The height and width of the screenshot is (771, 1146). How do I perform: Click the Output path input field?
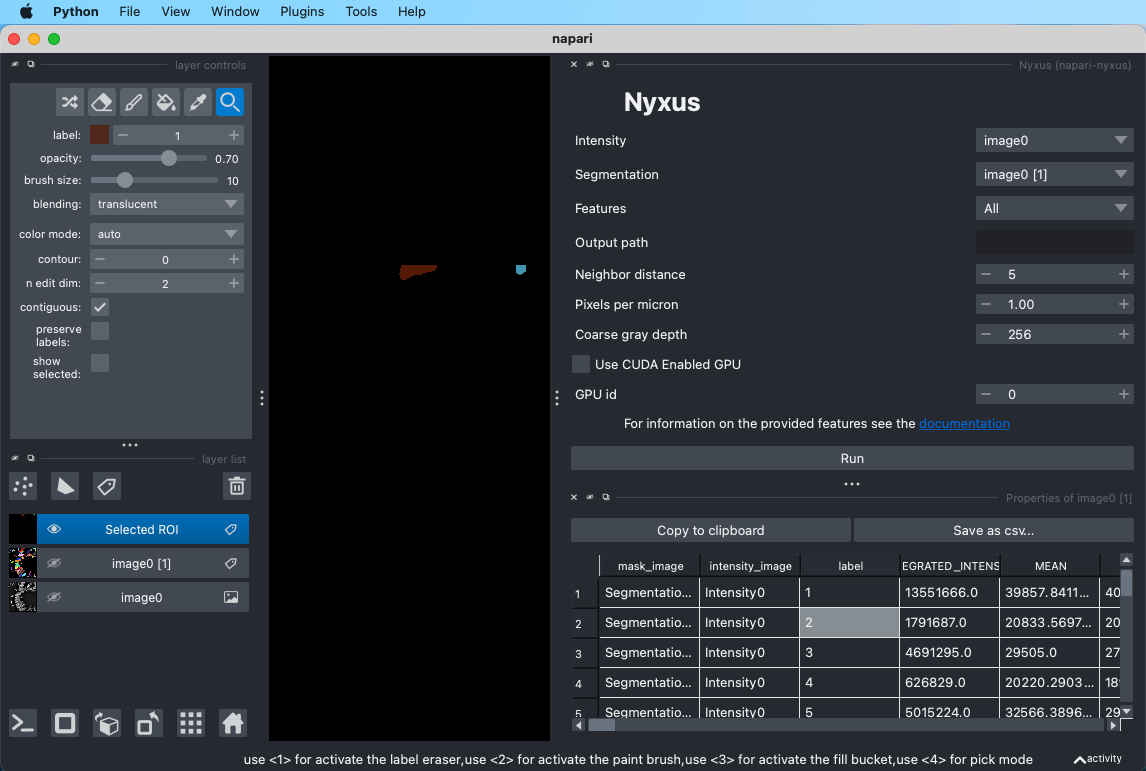click(x=1055, y=242)
